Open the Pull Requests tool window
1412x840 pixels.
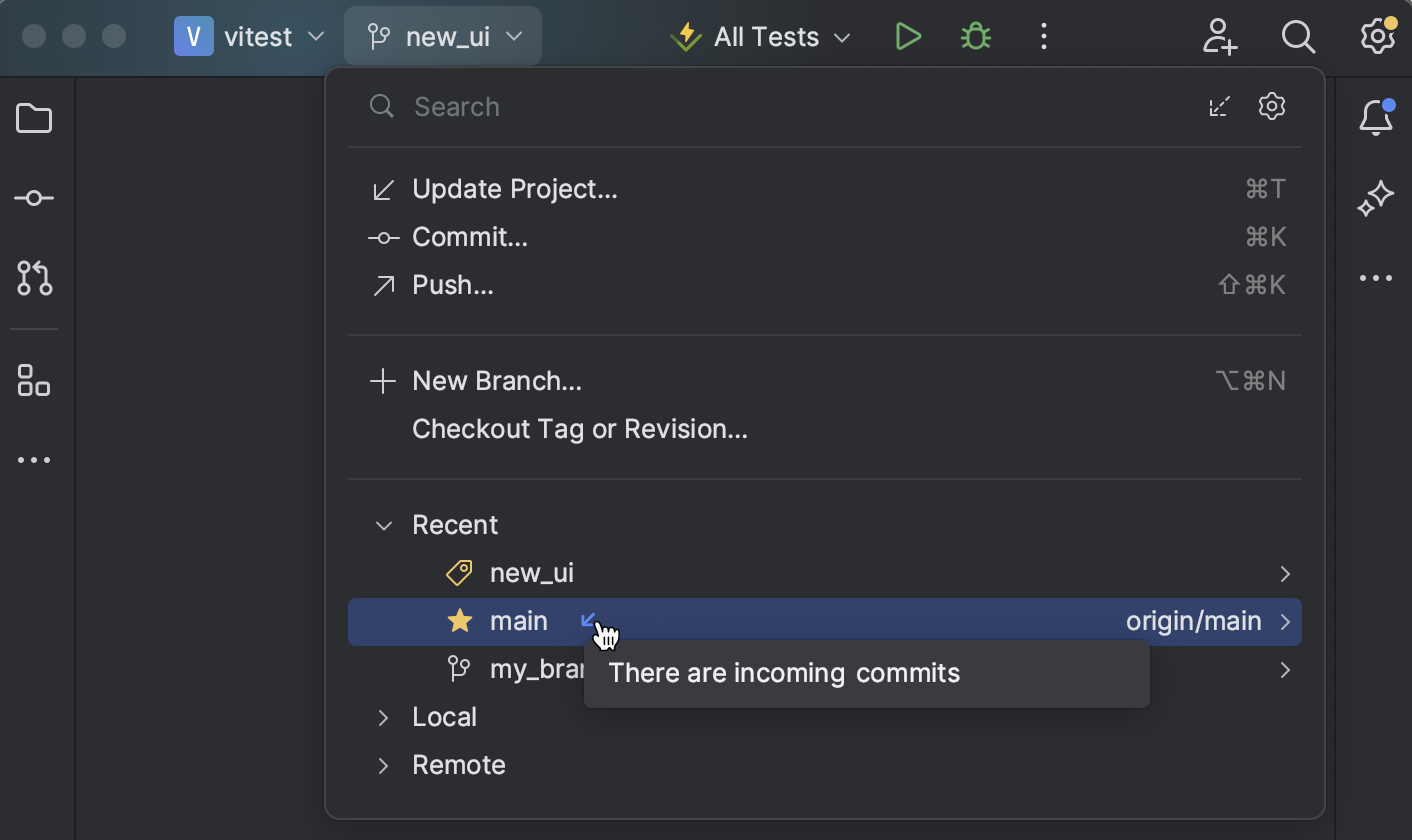coord(33,279)
